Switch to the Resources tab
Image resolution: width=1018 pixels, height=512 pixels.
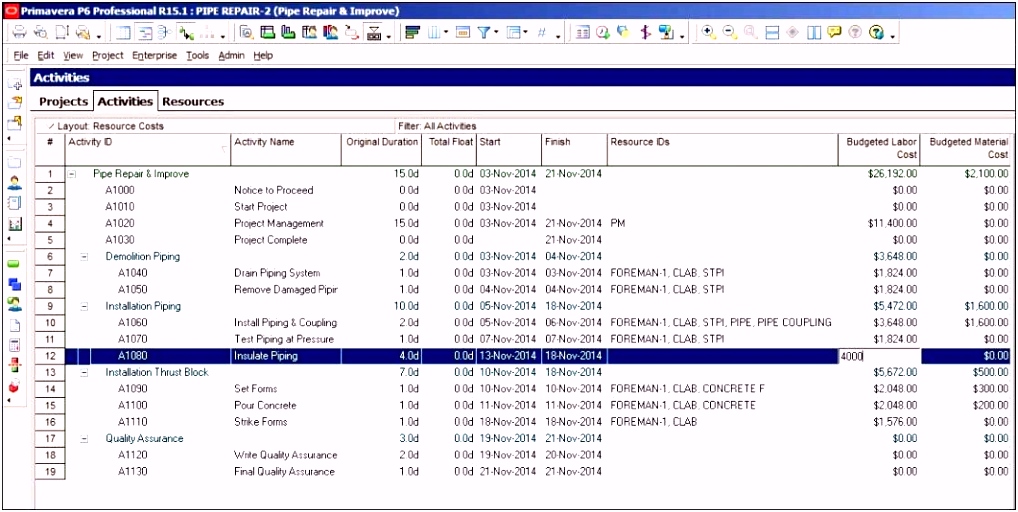pyautogui.click(x=193, y=102)
